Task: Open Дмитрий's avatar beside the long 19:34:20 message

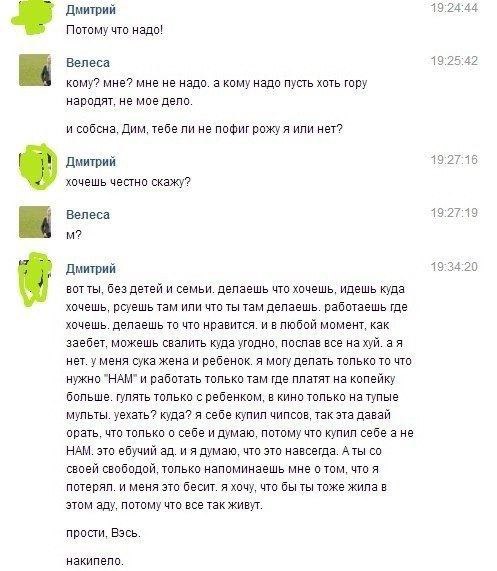Action: coord(35,279)
